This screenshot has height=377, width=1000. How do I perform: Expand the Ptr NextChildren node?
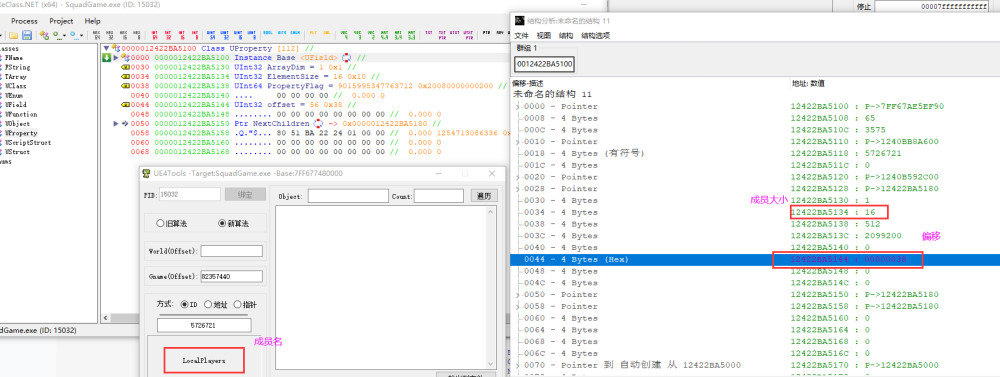pyautogui.click(x=116, y=124)
